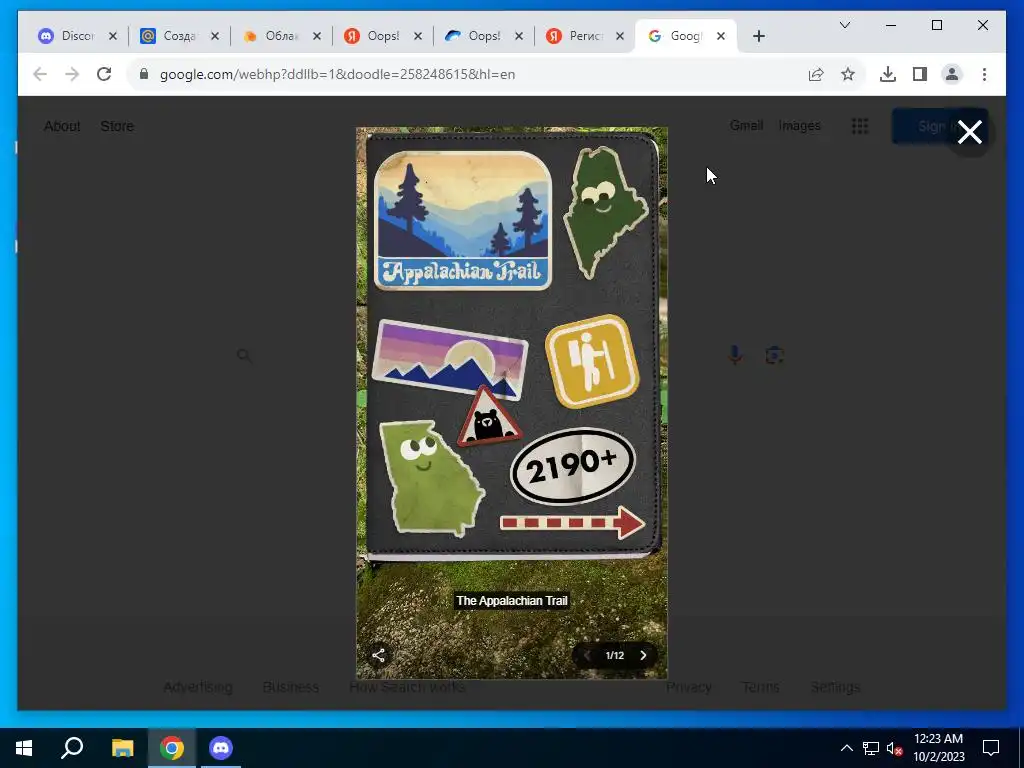Open Chrome three-dot menu

984,74
